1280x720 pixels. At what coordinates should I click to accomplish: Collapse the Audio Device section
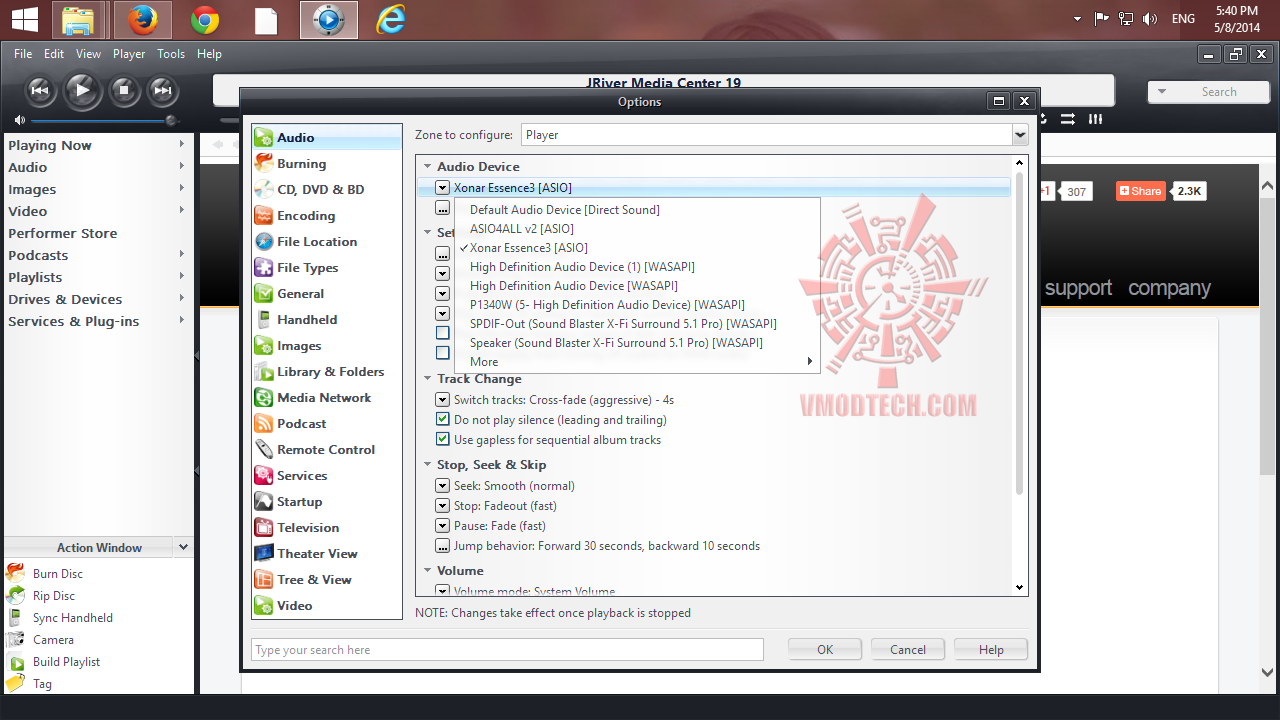point(427,167)
